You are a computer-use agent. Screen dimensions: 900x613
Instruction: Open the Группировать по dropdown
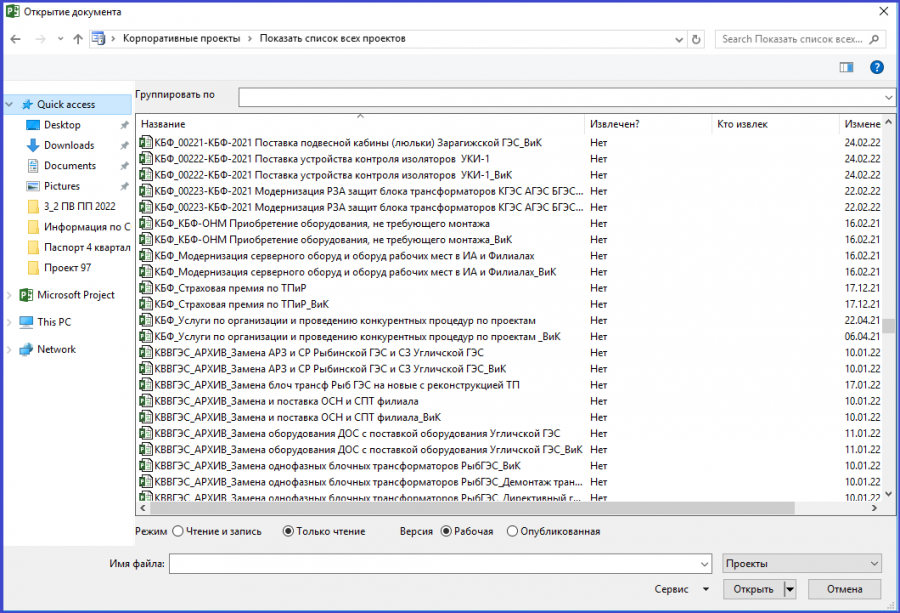(888, 97)
